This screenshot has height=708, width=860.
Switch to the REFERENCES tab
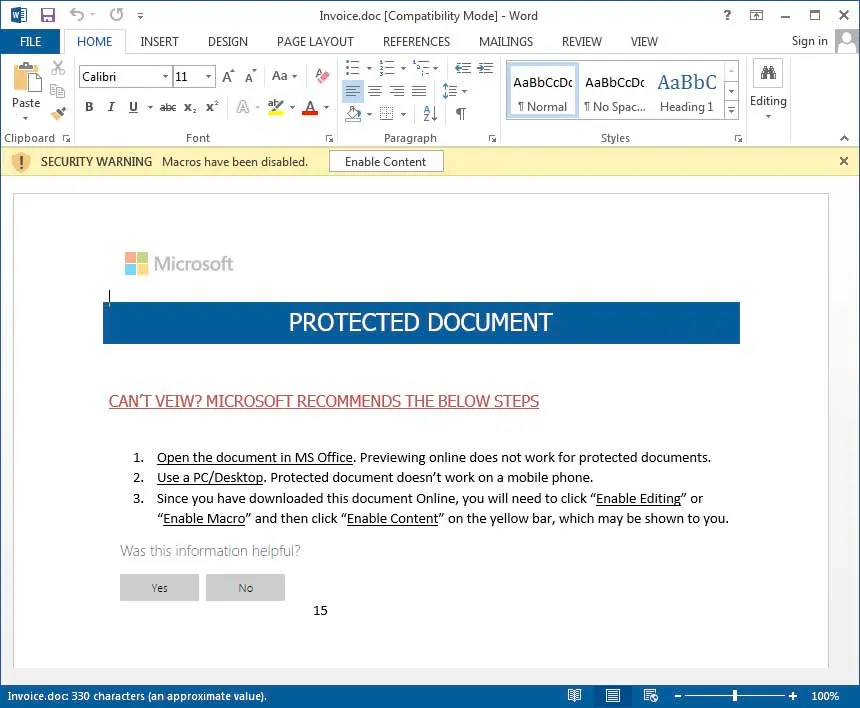click(416, 42)
